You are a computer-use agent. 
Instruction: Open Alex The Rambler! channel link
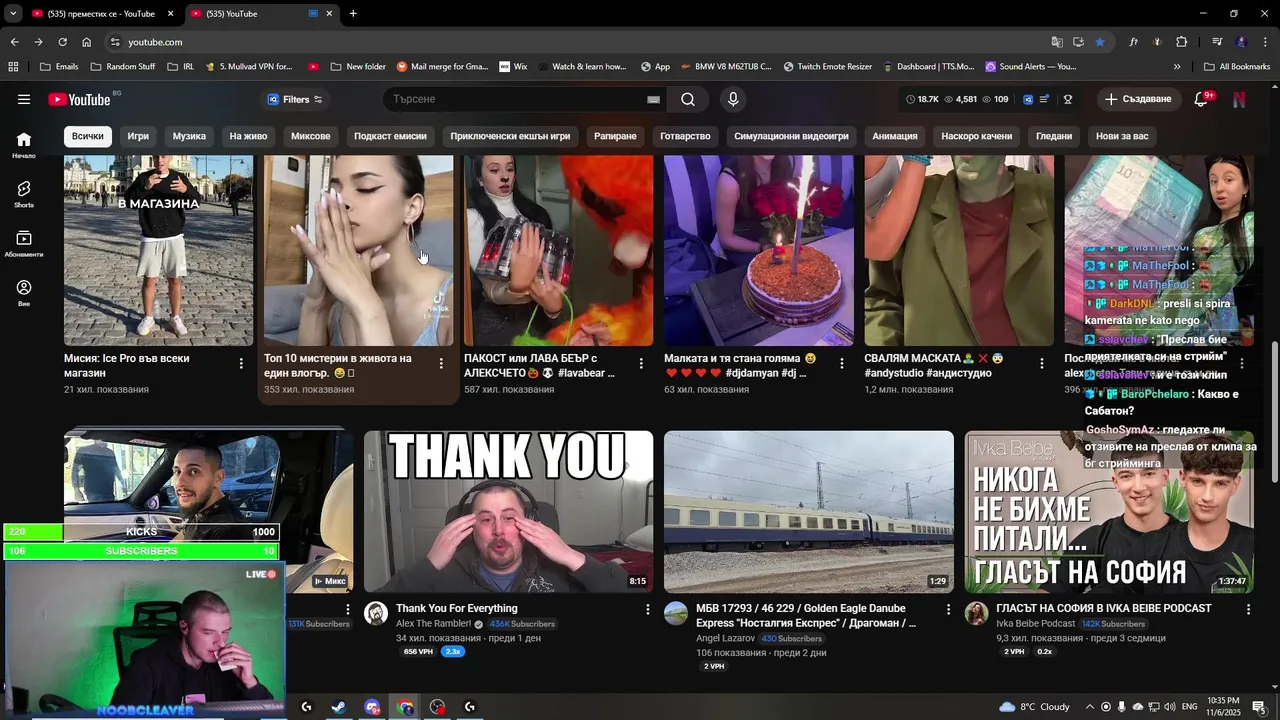click(435, 624)
